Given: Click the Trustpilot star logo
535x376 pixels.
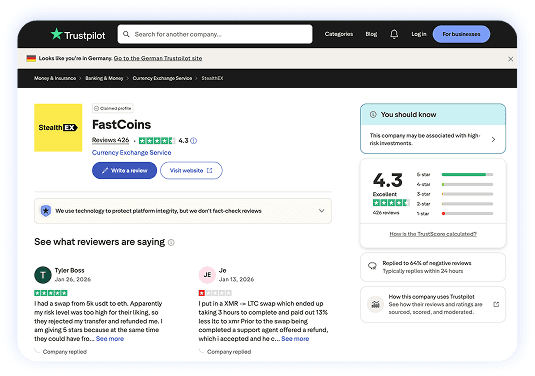Looking at the screenshot, I should click(57, 34).
